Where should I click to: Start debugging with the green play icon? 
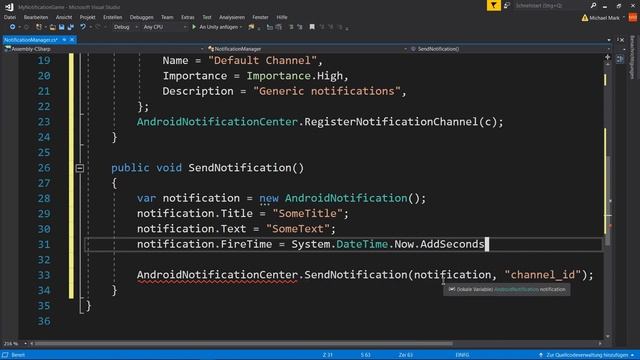tap(194, 27)
